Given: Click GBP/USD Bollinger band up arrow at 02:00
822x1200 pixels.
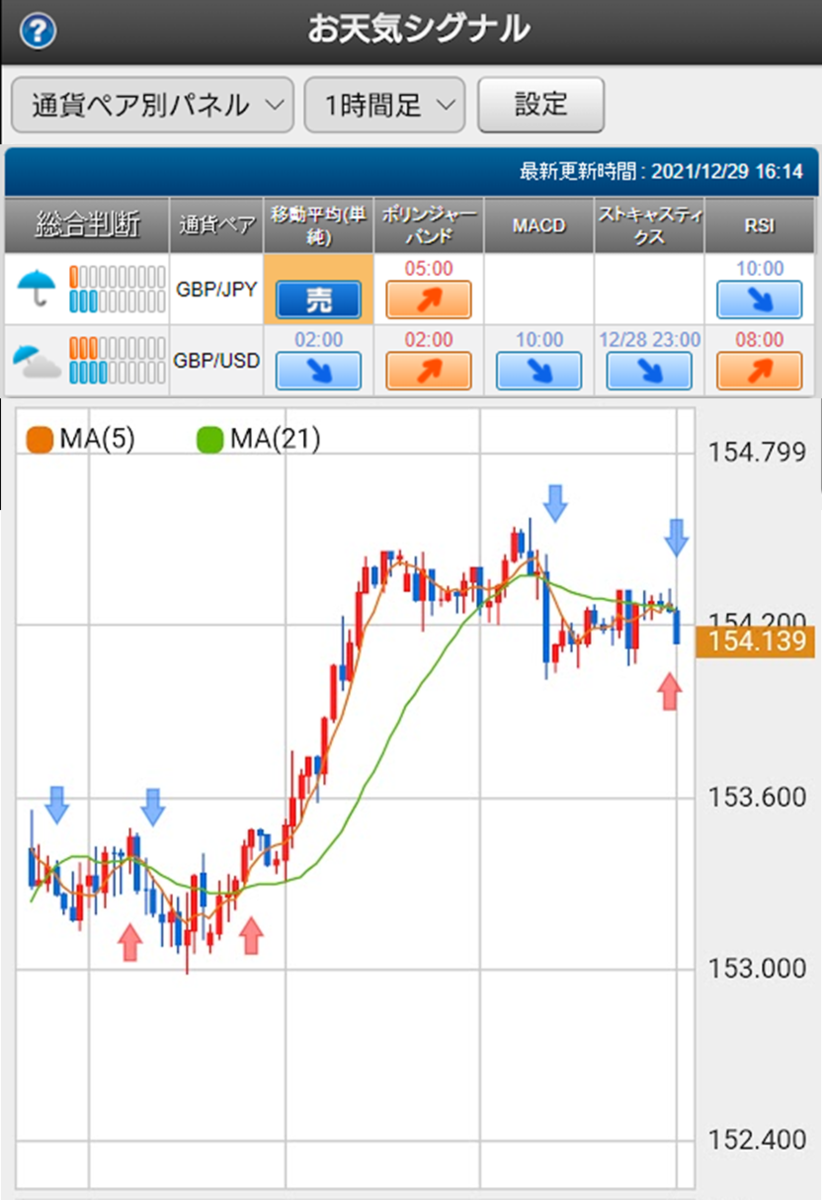Looking at the screenshot, I should click(x=429, y=371).
